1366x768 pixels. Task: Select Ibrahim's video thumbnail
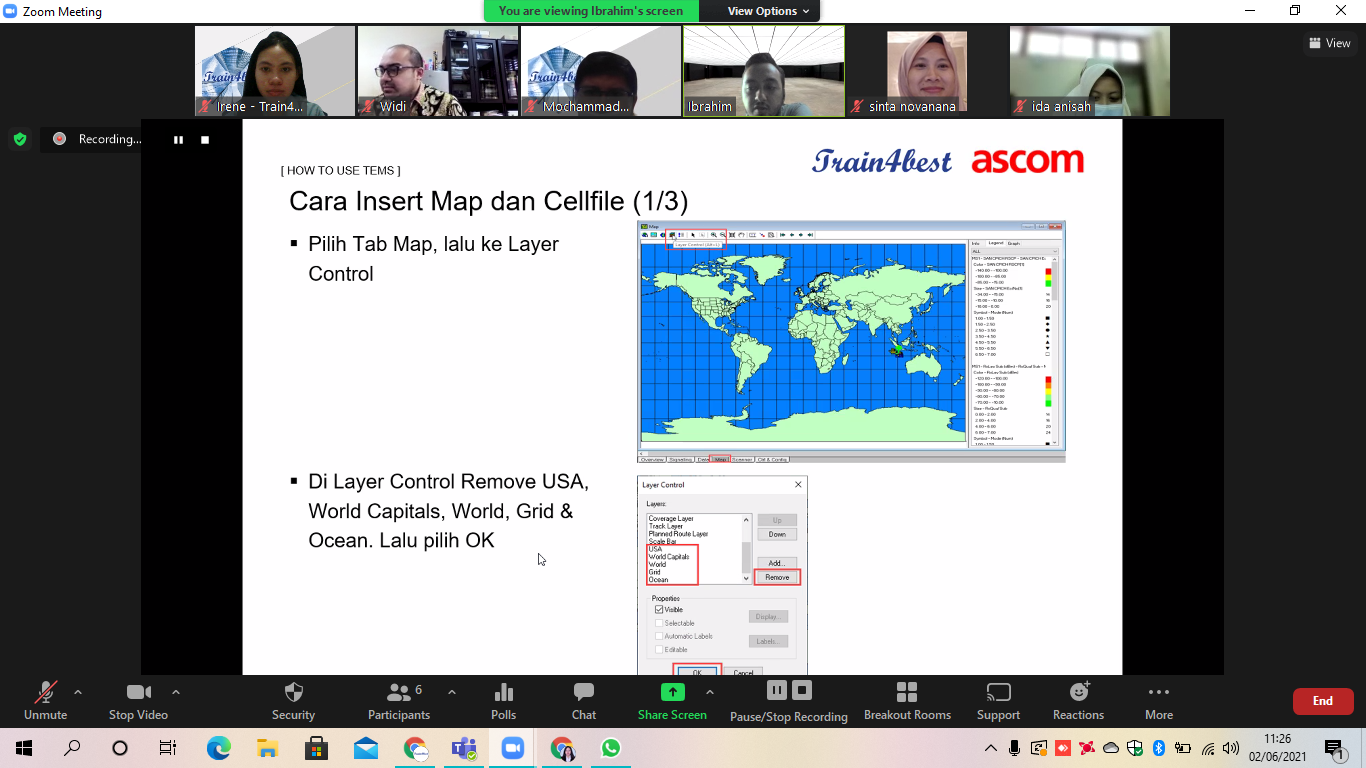[764, 71]
